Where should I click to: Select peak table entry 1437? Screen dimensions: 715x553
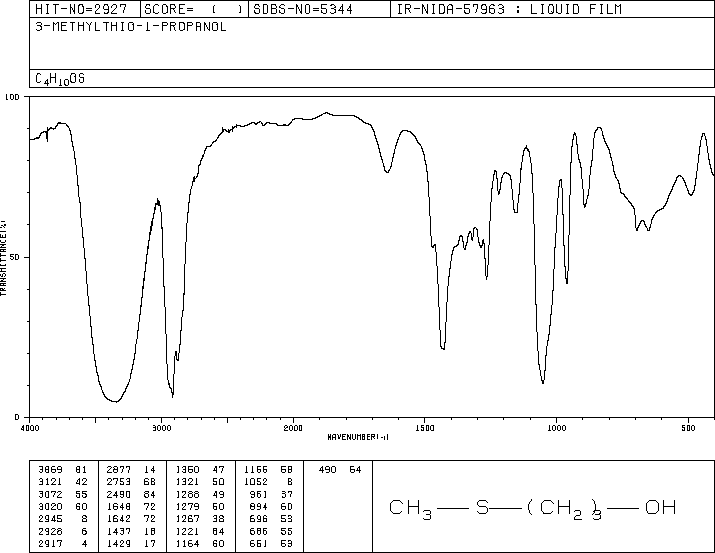tap(119, 531)
